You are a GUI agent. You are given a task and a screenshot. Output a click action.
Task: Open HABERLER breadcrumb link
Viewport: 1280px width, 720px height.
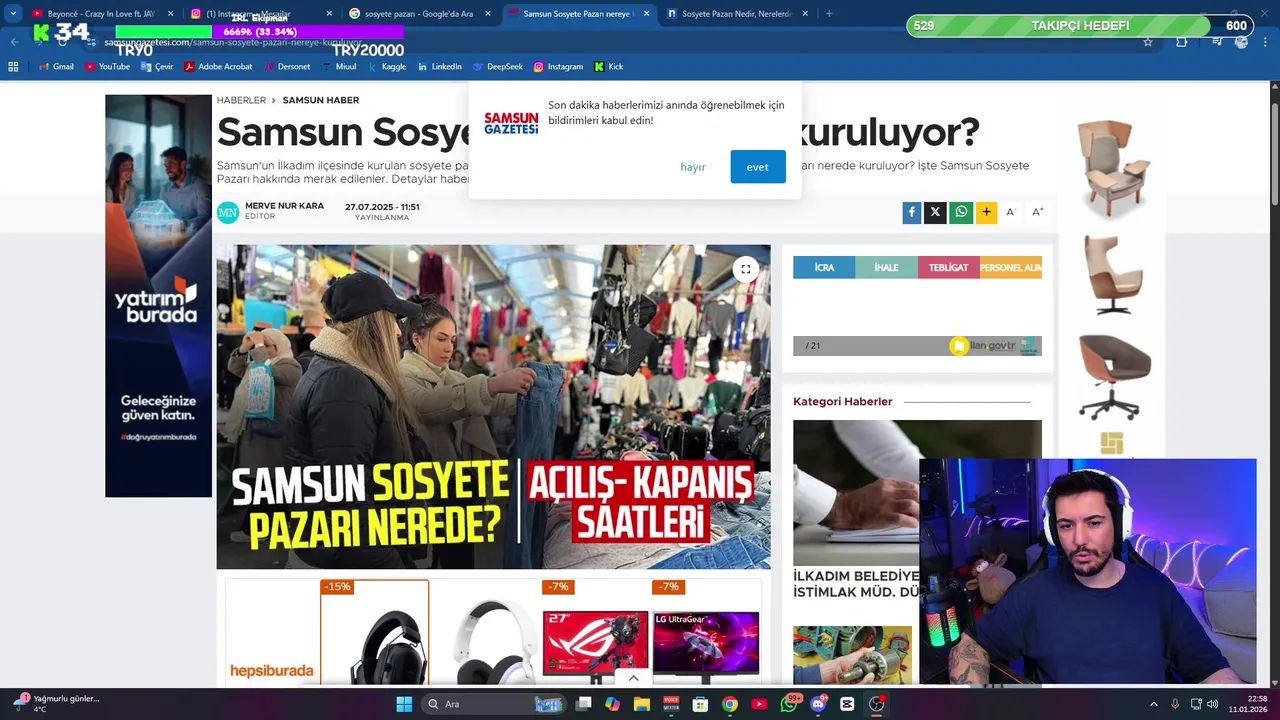[241, 100]
